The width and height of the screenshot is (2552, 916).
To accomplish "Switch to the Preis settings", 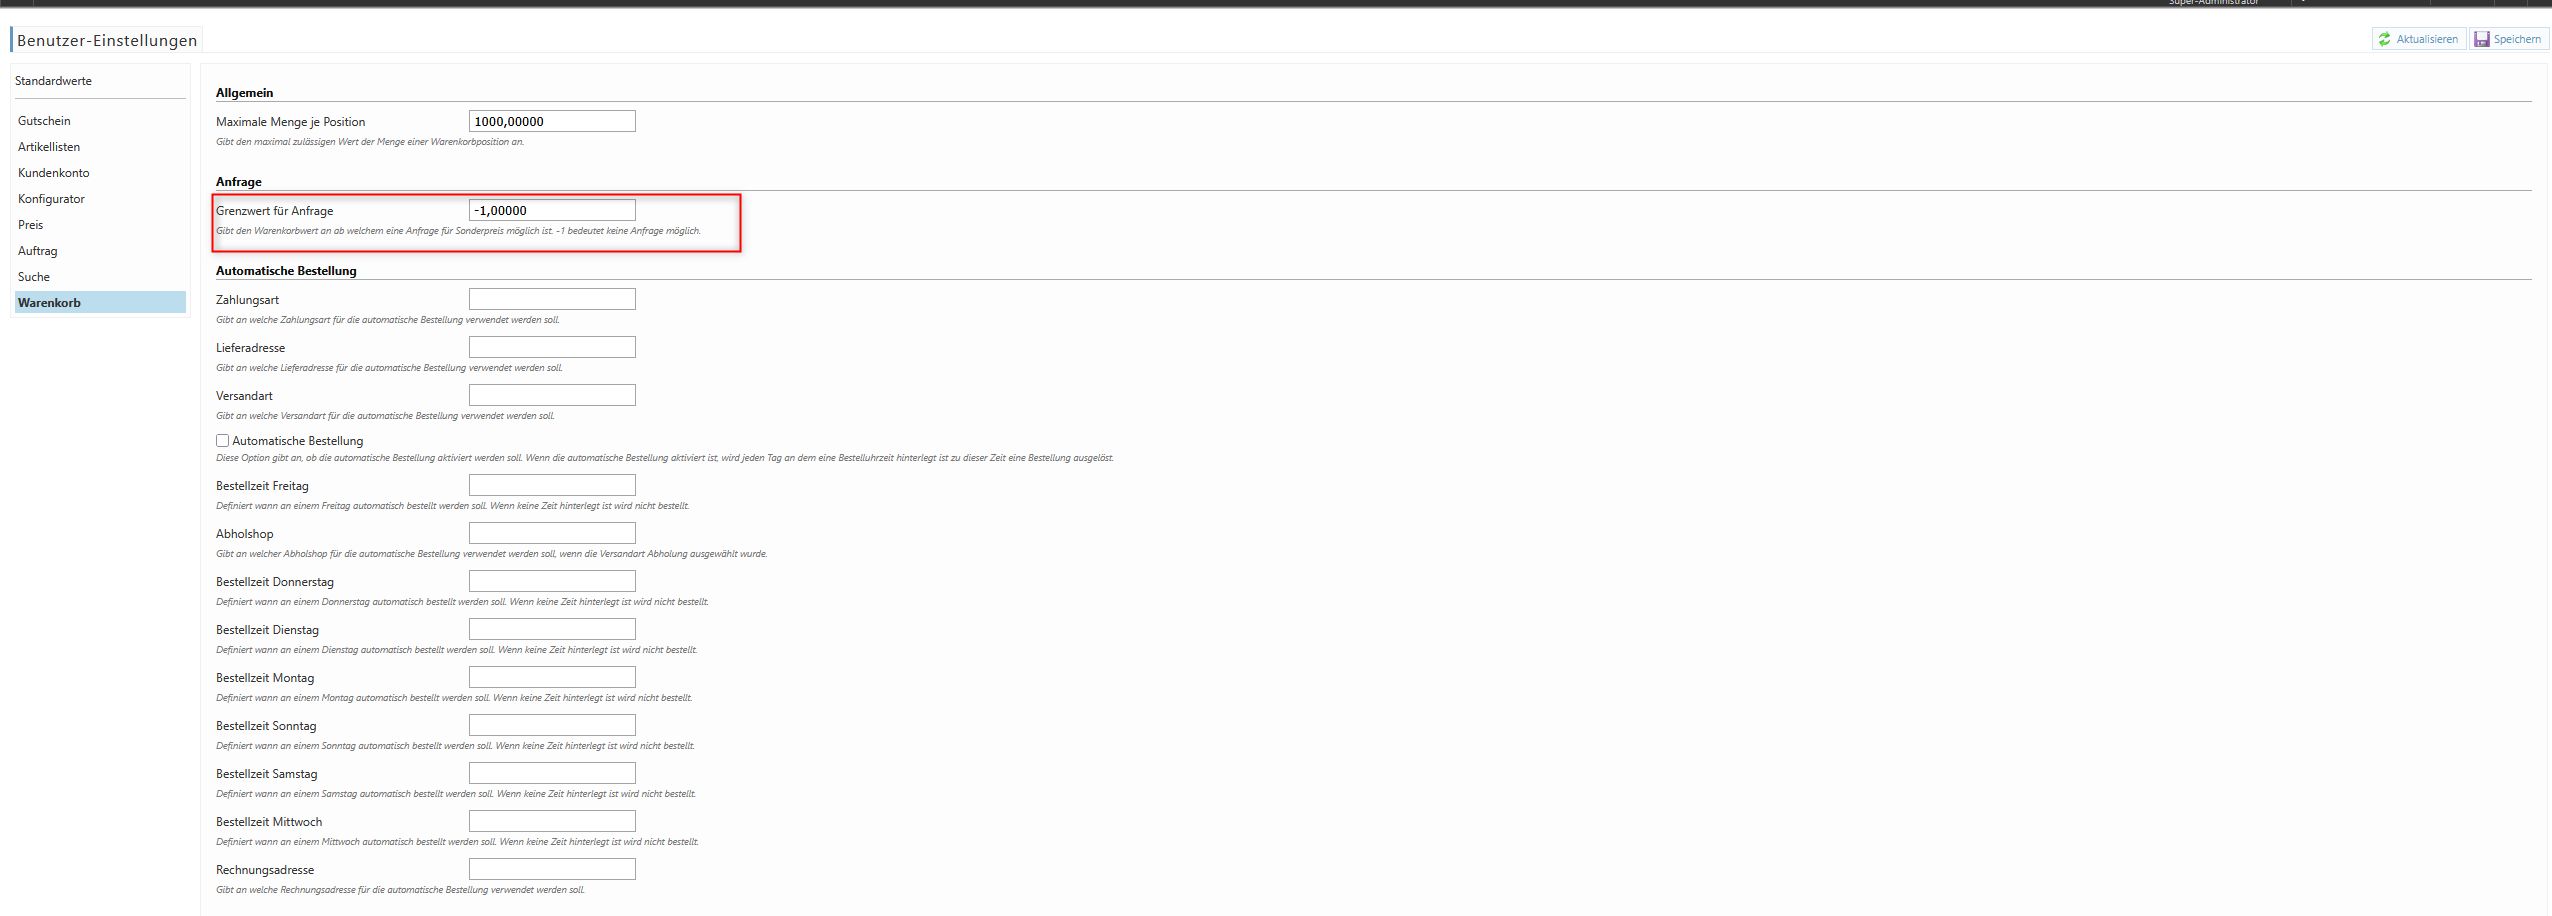I will click(31, 225).
